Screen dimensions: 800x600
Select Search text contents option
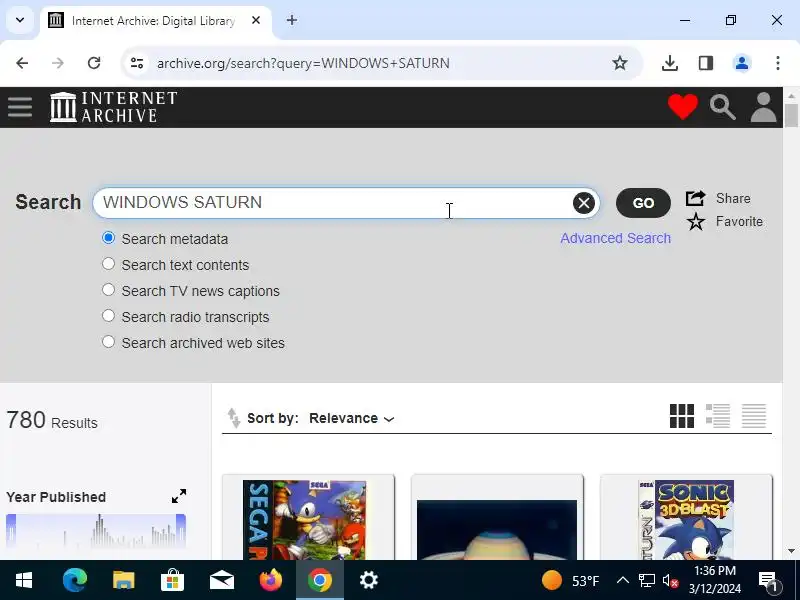click(x=108, y=264)
